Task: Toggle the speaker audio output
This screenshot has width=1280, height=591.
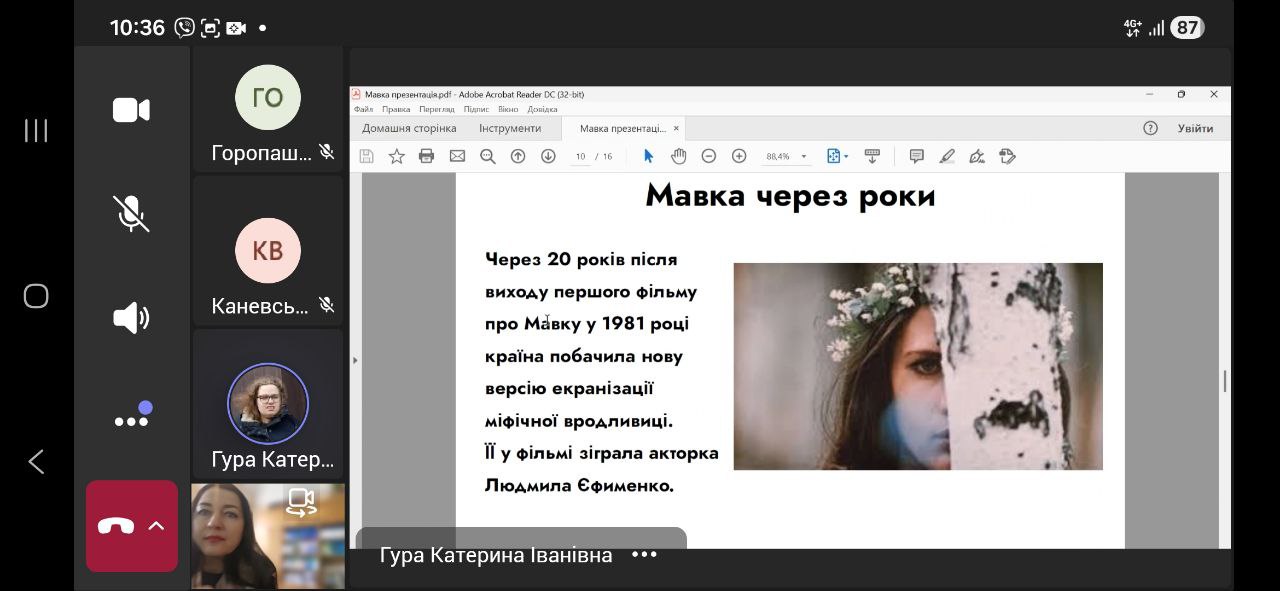Action: click(x=131, y=318)
